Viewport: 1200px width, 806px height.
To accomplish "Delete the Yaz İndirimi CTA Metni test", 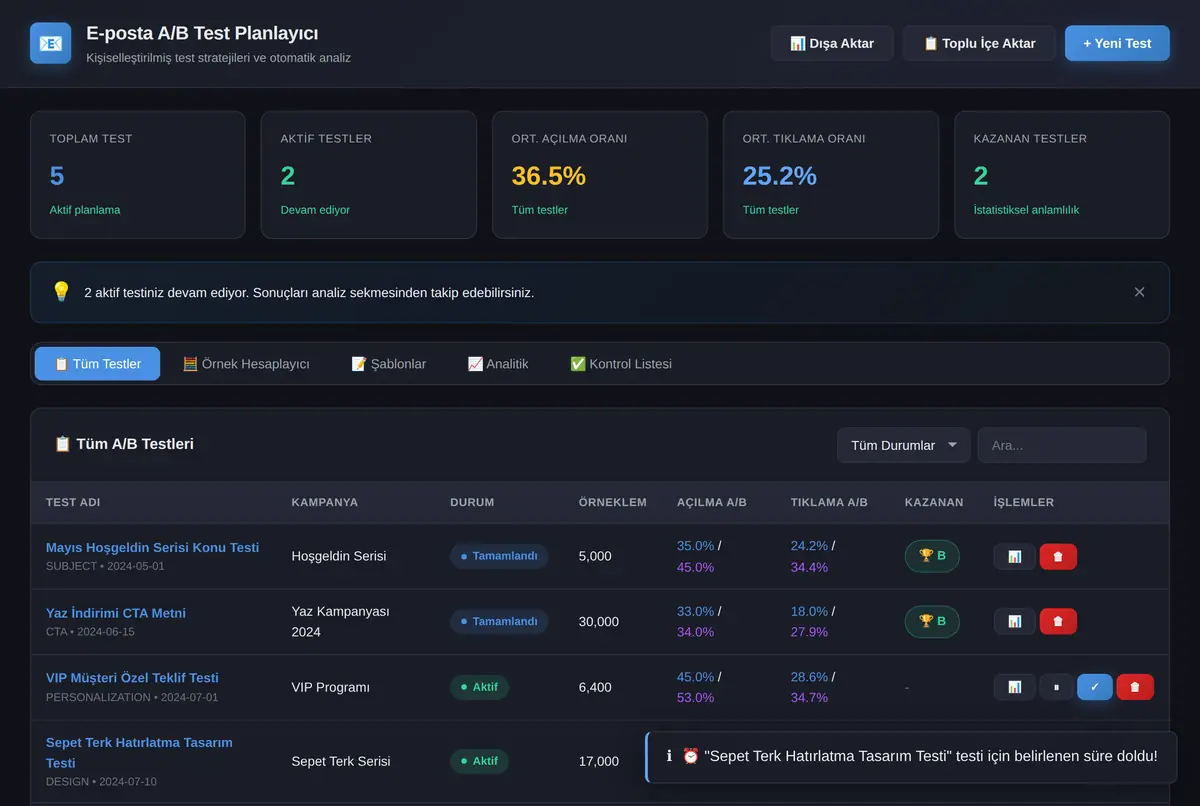I will point(1058,622).
